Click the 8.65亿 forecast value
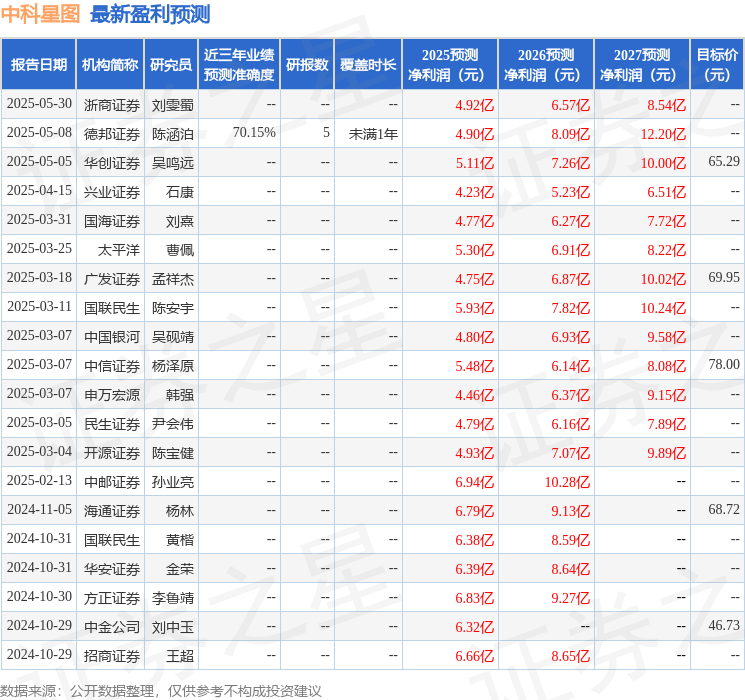Screen dimensions: 745x700 point(571,656)
